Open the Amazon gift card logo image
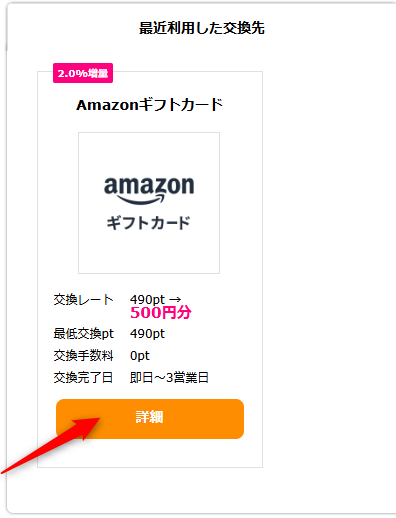This screenshot has width=396, height=518. [149, 203]
